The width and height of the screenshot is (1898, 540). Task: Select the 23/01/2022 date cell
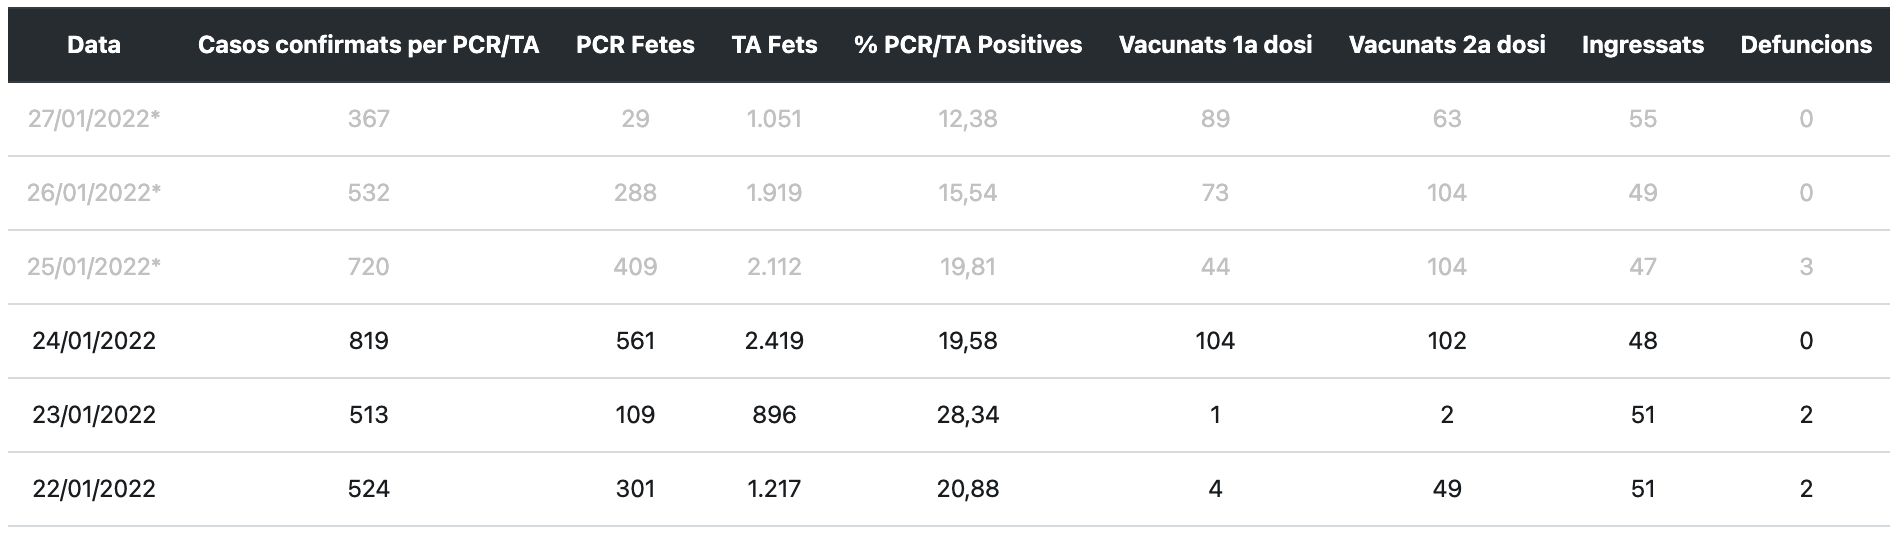94,415
